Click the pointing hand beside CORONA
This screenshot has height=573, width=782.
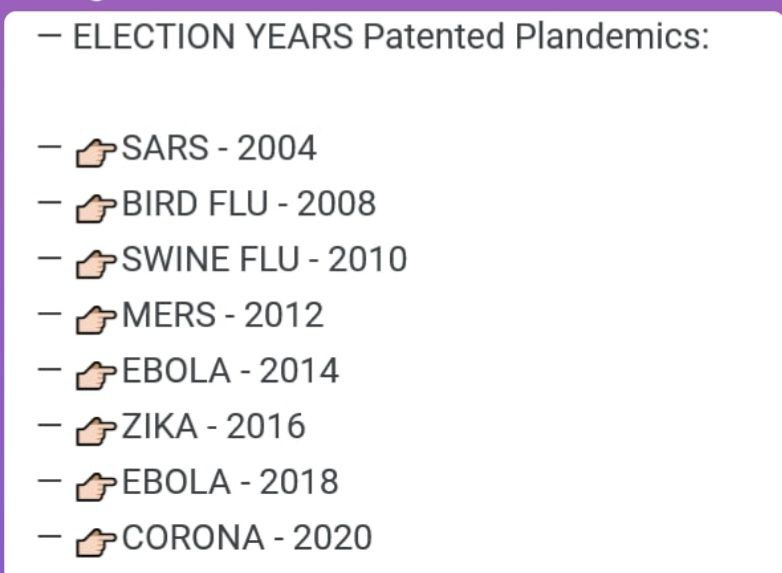tap(97, 542)
